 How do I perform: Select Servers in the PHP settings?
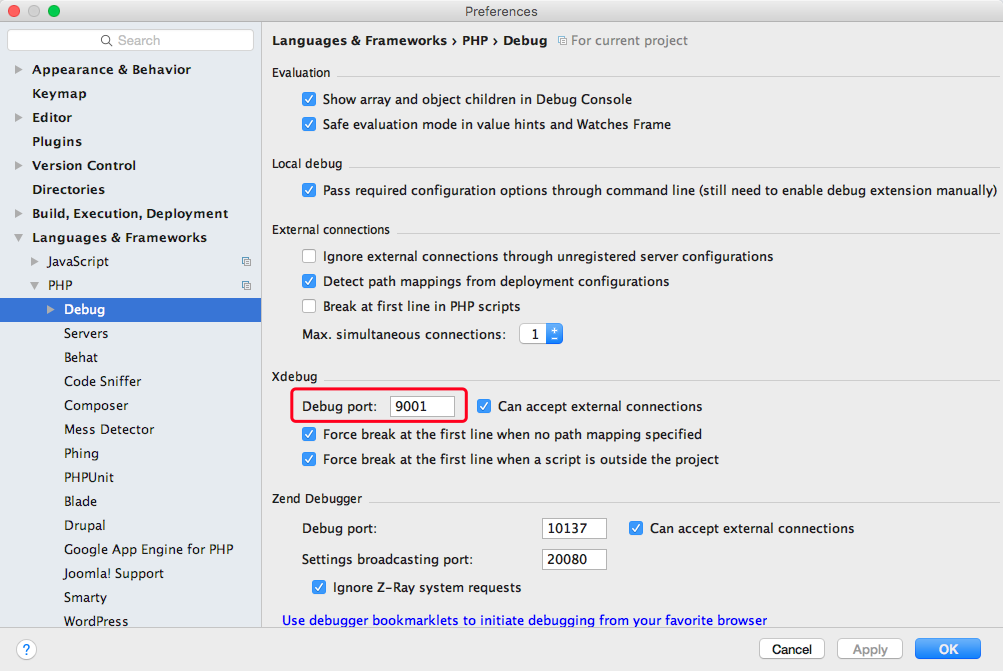pos(86,333)
